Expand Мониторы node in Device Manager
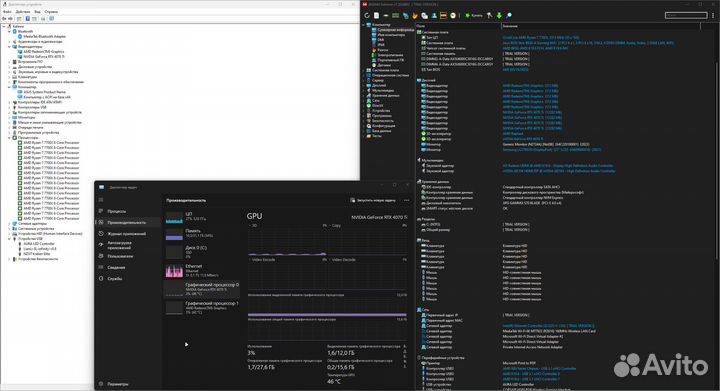The height and width of the screenshot is (391, 720). tap(9, 117)
